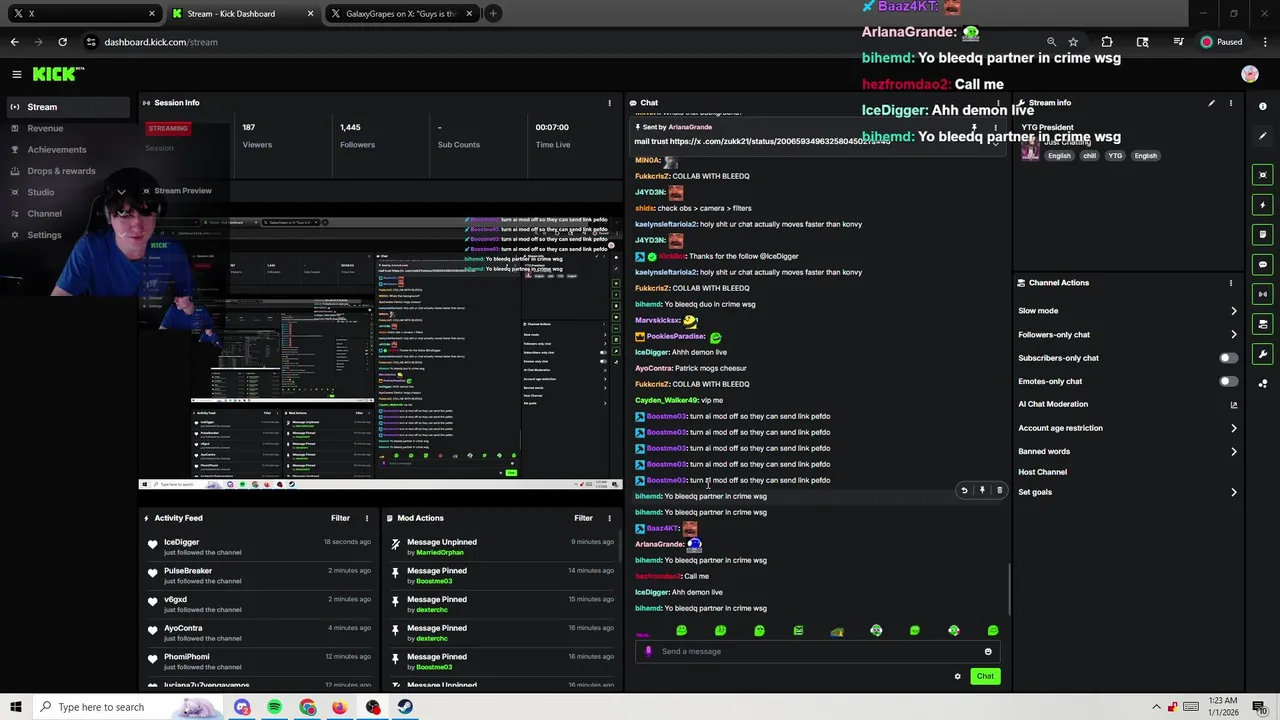
Task: Open browser extensions puzzle icon
Action: 1107,42
